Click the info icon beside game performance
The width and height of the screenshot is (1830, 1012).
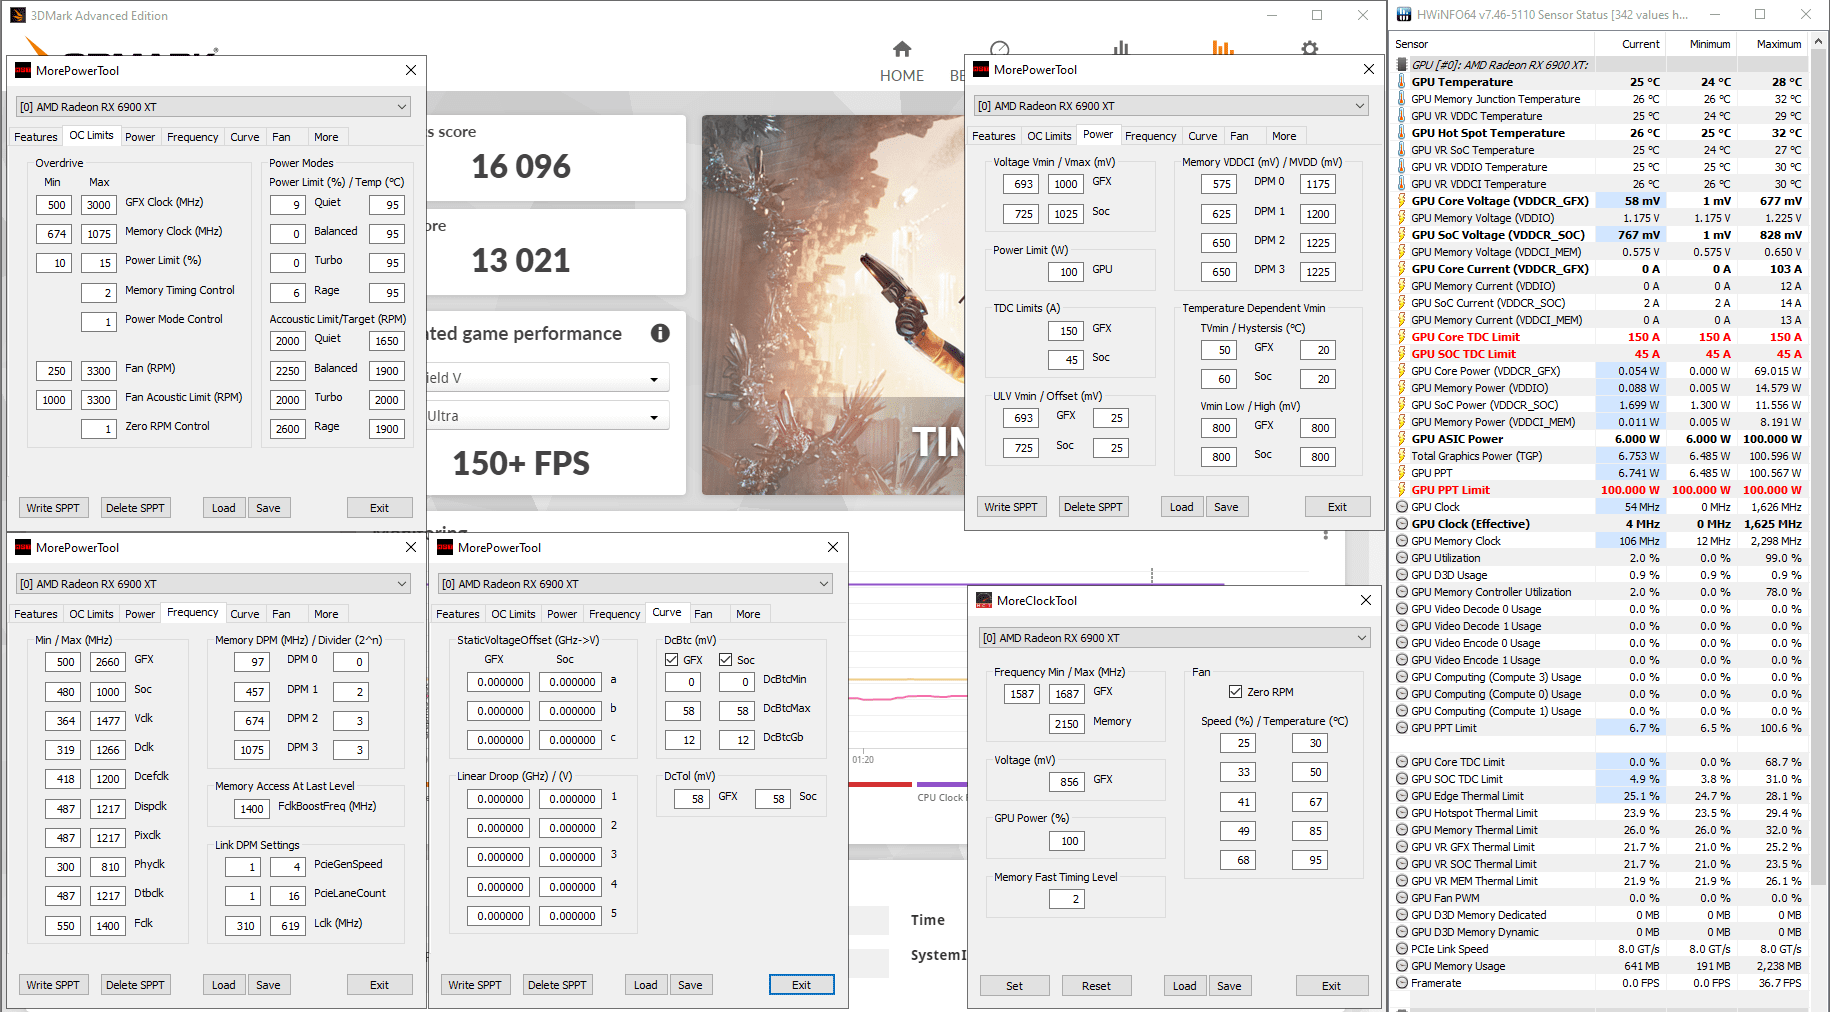point(660,334)
